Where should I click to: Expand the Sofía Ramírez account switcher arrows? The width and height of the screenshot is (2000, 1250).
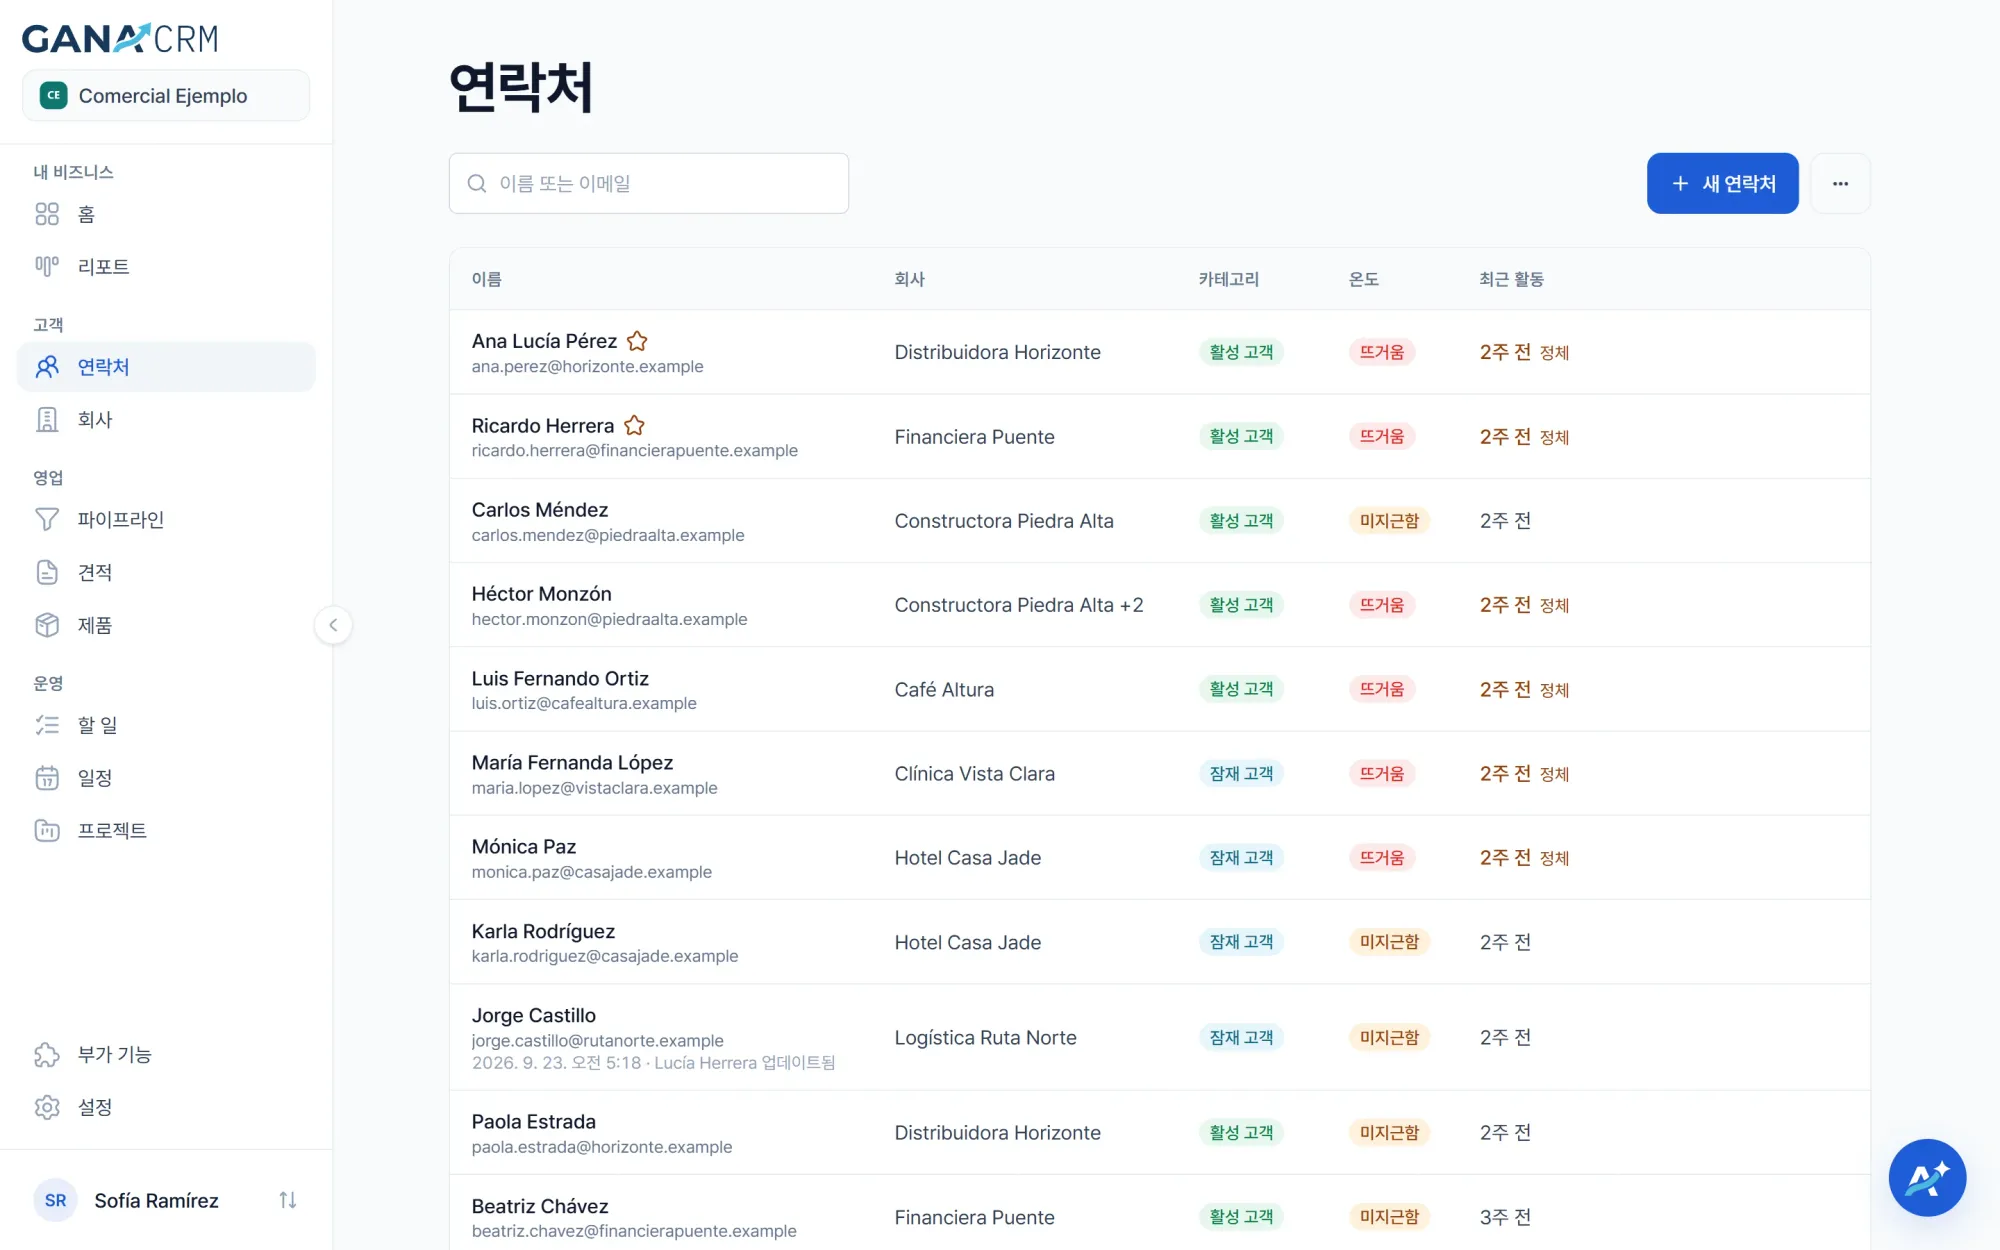(288, 1200)
